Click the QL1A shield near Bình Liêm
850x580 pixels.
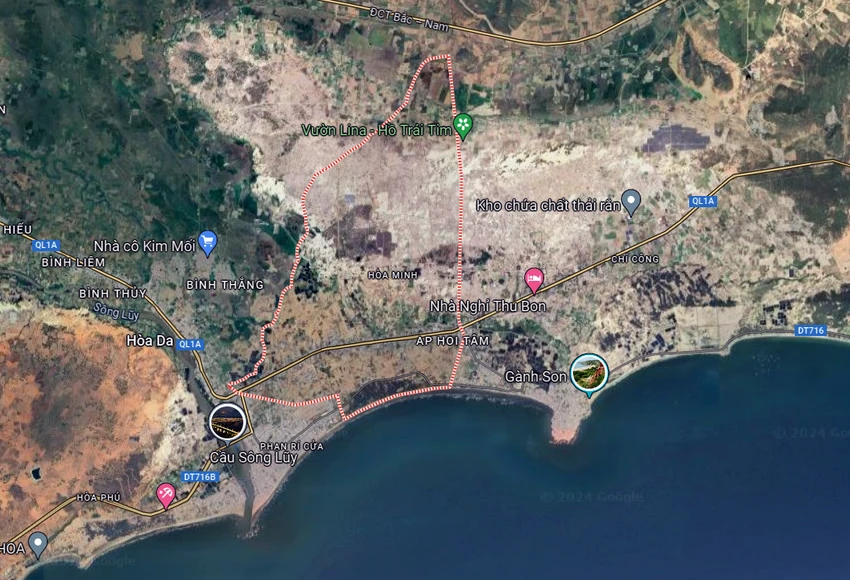point(46,245)
